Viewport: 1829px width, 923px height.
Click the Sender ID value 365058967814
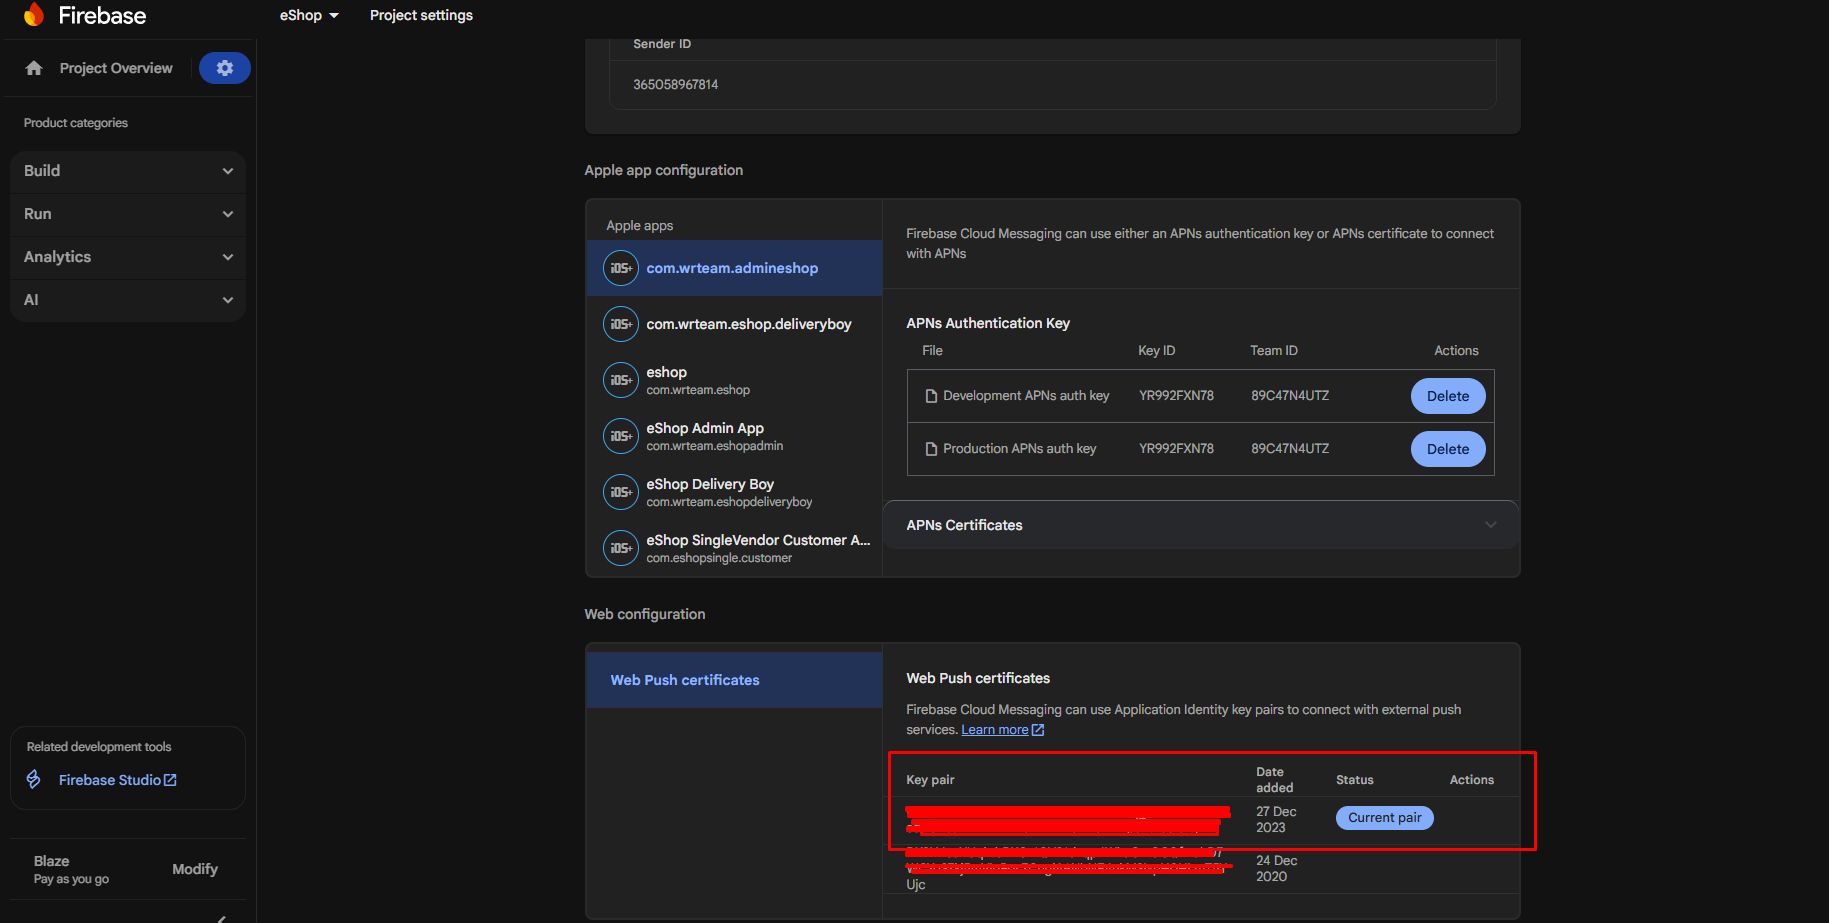pos(675,85)
